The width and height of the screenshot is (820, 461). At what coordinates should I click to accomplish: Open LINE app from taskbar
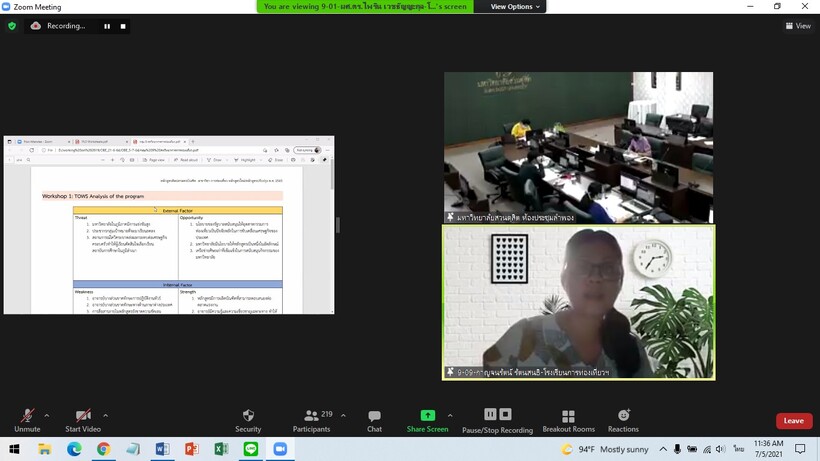pos(250,449)
